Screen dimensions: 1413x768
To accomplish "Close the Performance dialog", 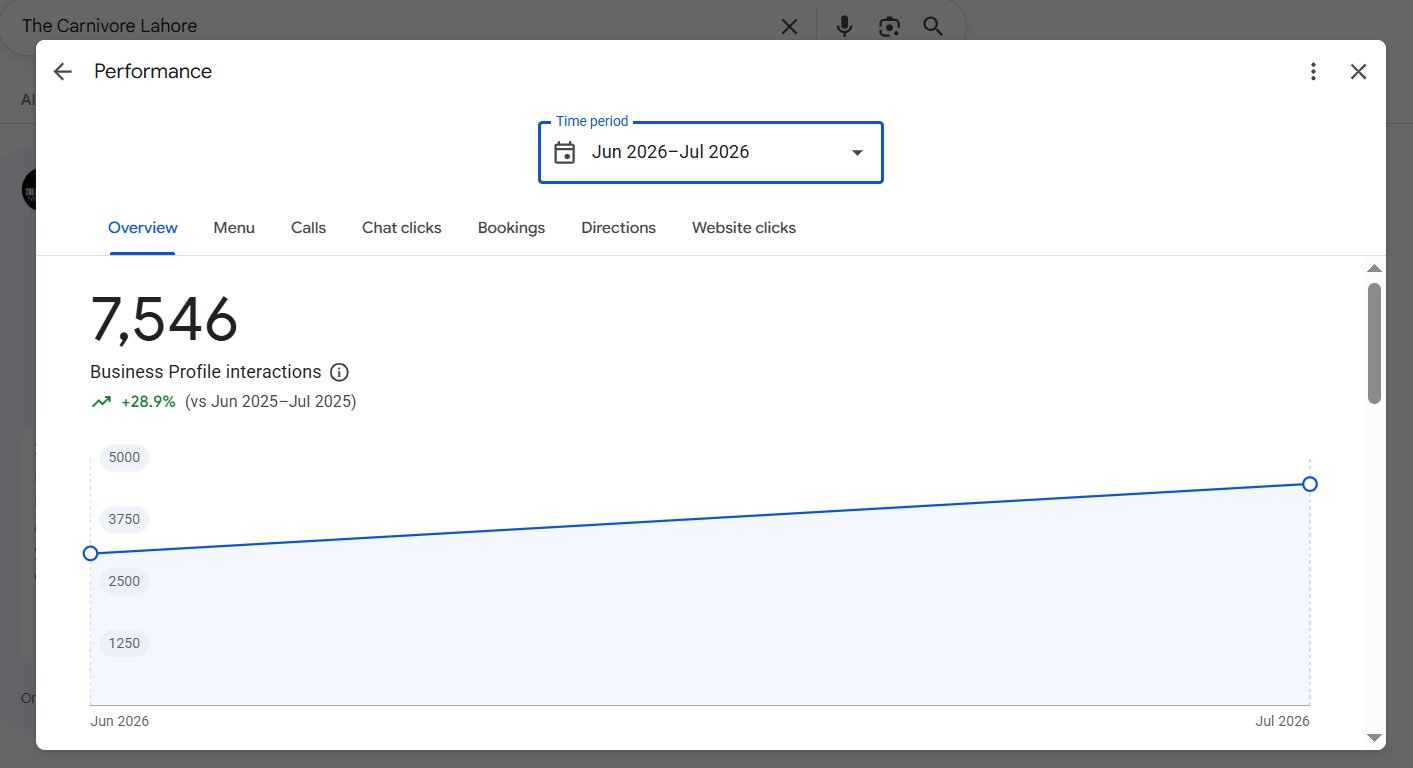I will tap(1358, 71).
